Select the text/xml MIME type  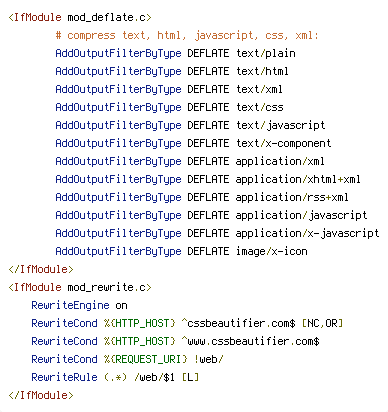click(x=259, y=89)
